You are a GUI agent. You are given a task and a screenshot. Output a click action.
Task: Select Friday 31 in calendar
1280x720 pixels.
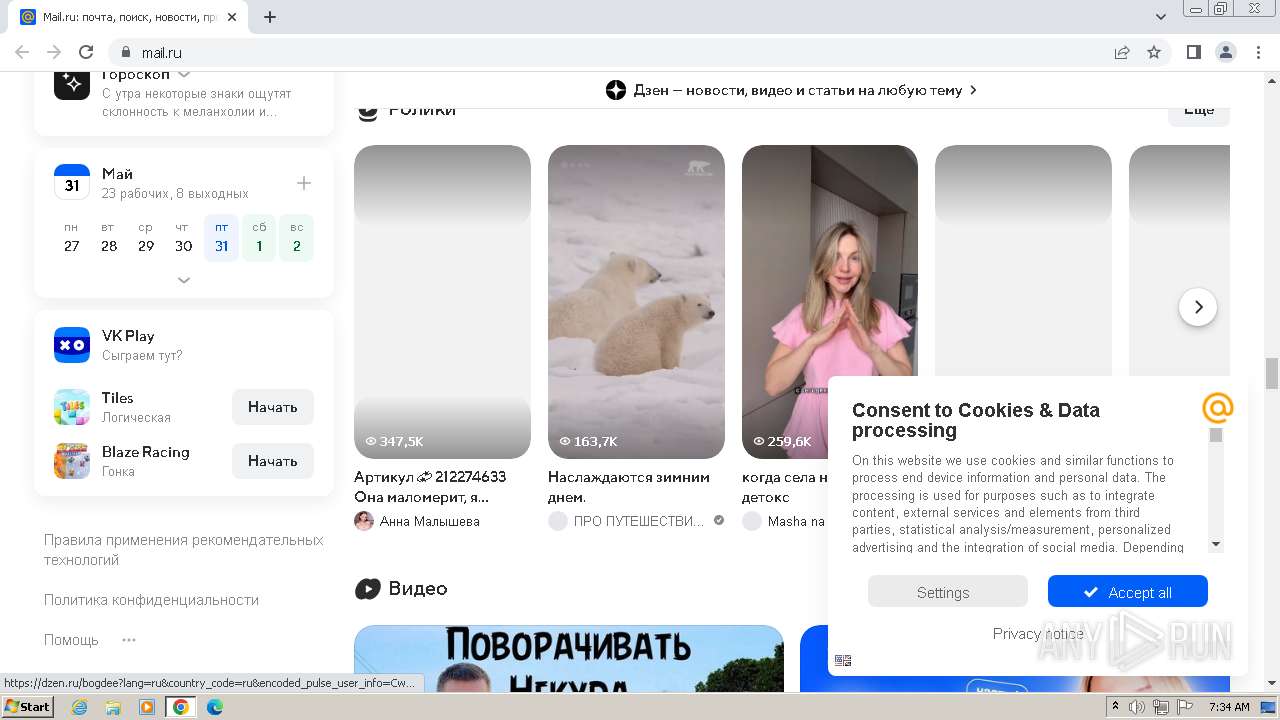tap(221, 238)
